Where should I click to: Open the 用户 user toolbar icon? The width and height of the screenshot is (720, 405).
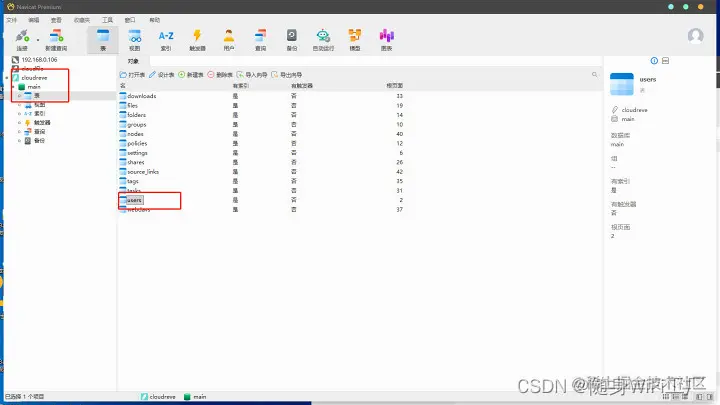(229, 40)
